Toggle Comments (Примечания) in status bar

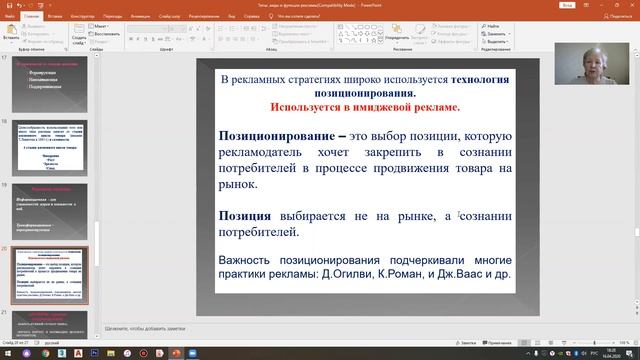pyautogui.click(x=497, y=343)
